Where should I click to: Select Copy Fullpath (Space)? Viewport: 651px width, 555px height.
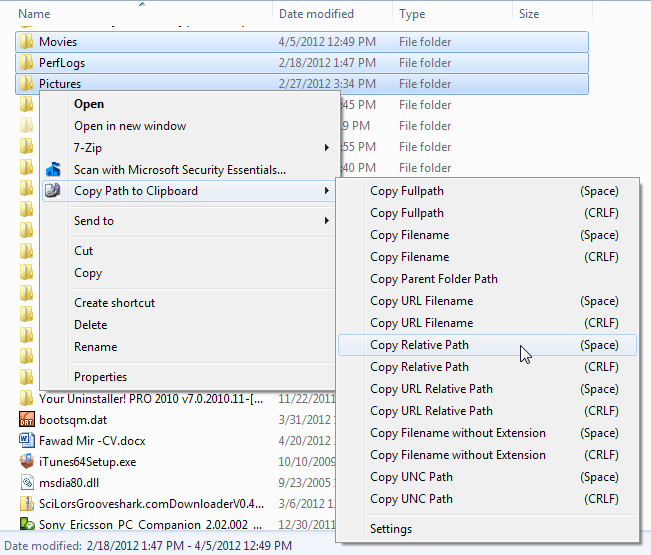pyautogui.click(x=487, y=191)
